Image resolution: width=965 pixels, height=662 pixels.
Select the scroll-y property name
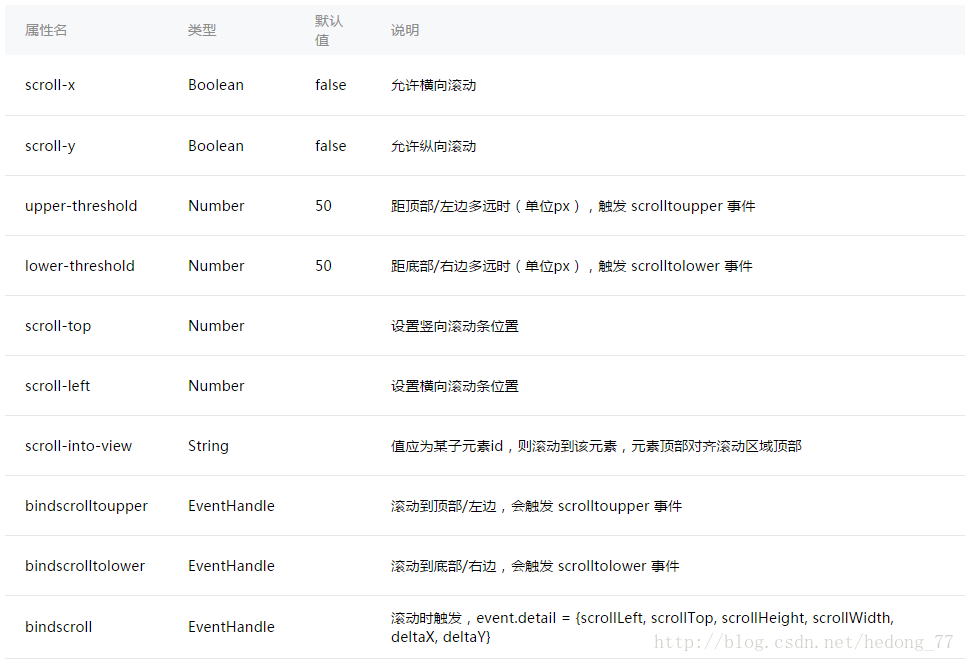(x=50, y=146)
